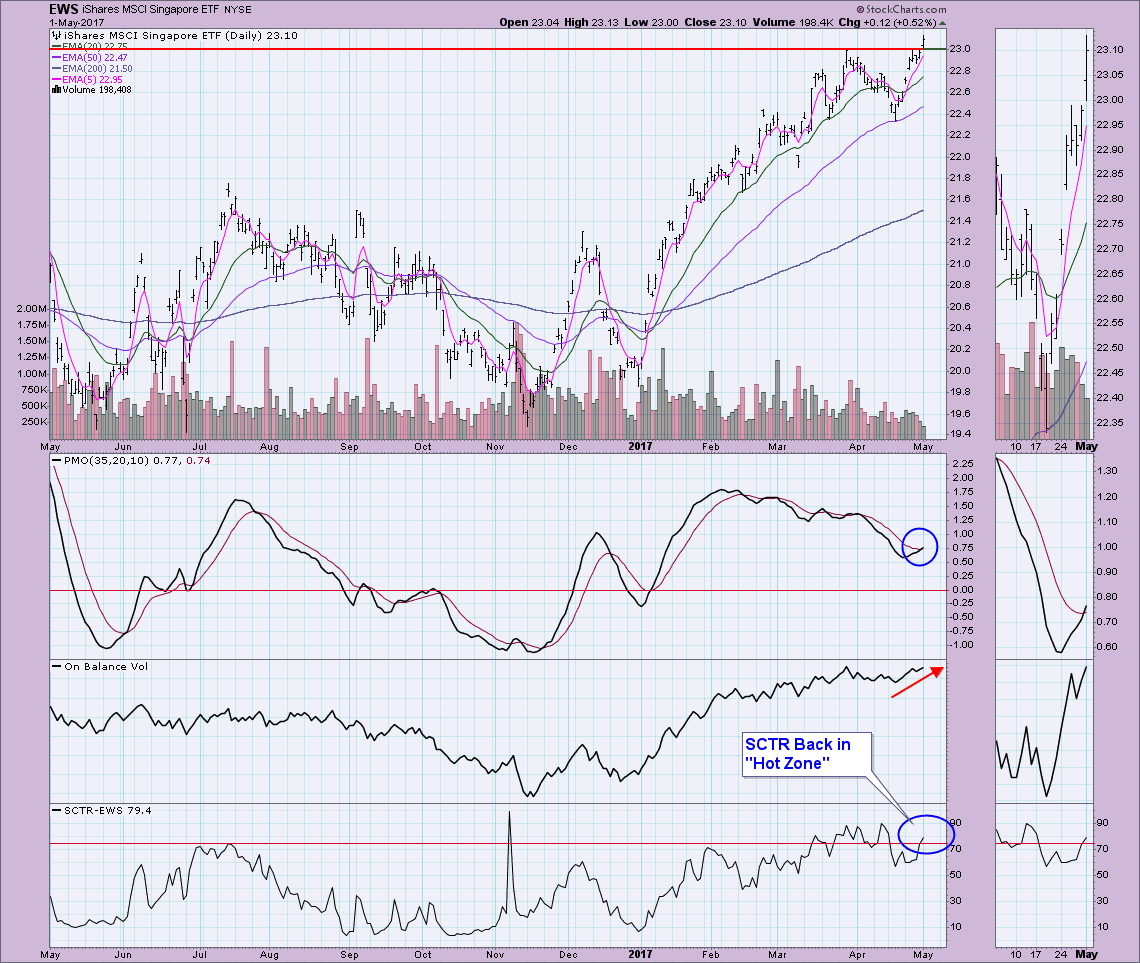Click the 0.60 label on the zoomed PMO axis
The width and height of the screenshot is (1140, 963).
pos(1107,646)
